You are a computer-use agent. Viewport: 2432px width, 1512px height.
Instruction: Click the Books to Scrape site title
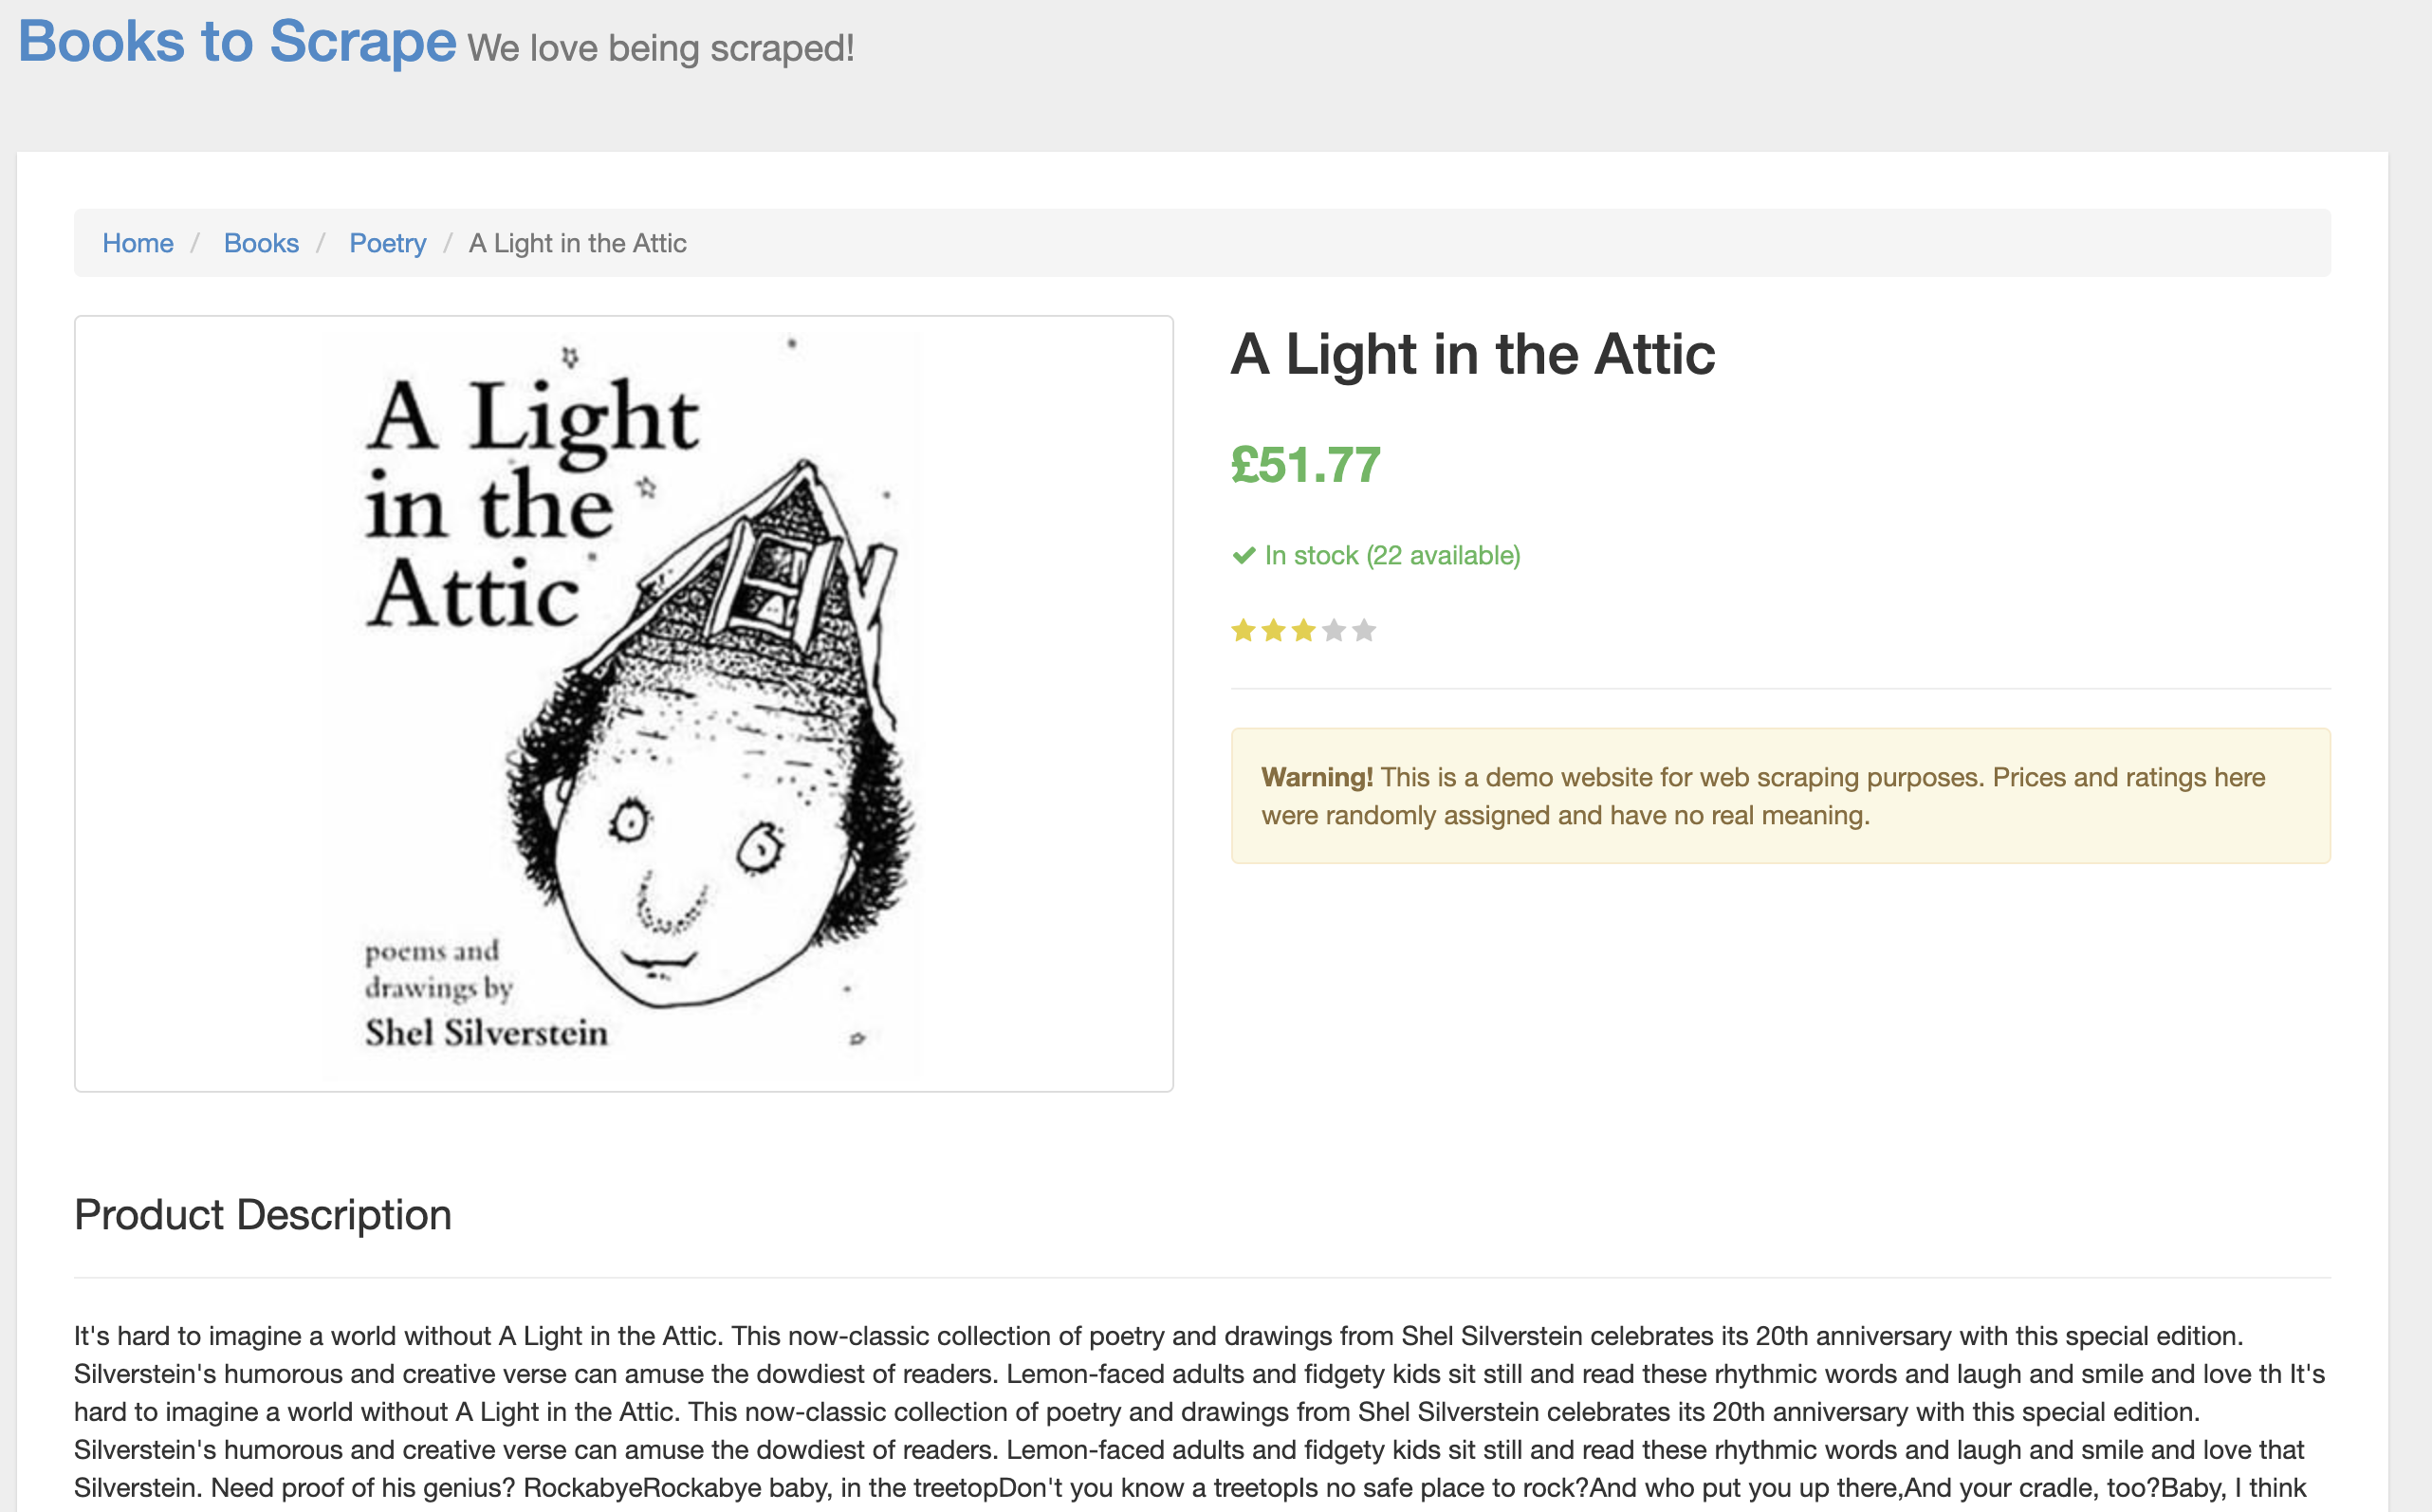[x=237, y=43]
